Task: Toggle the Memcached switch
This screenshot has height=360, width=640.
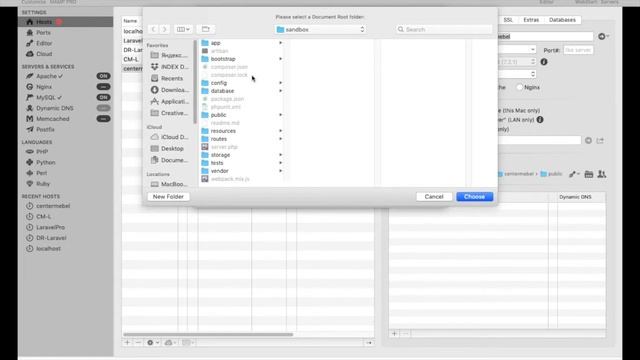Action: (x=103, y=119)
